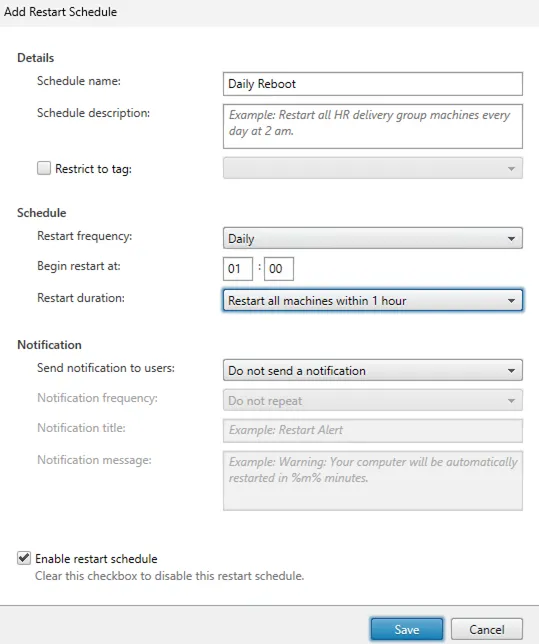Open the disabled Restrict to tag dropdown
539x644 pixels.
373,168
